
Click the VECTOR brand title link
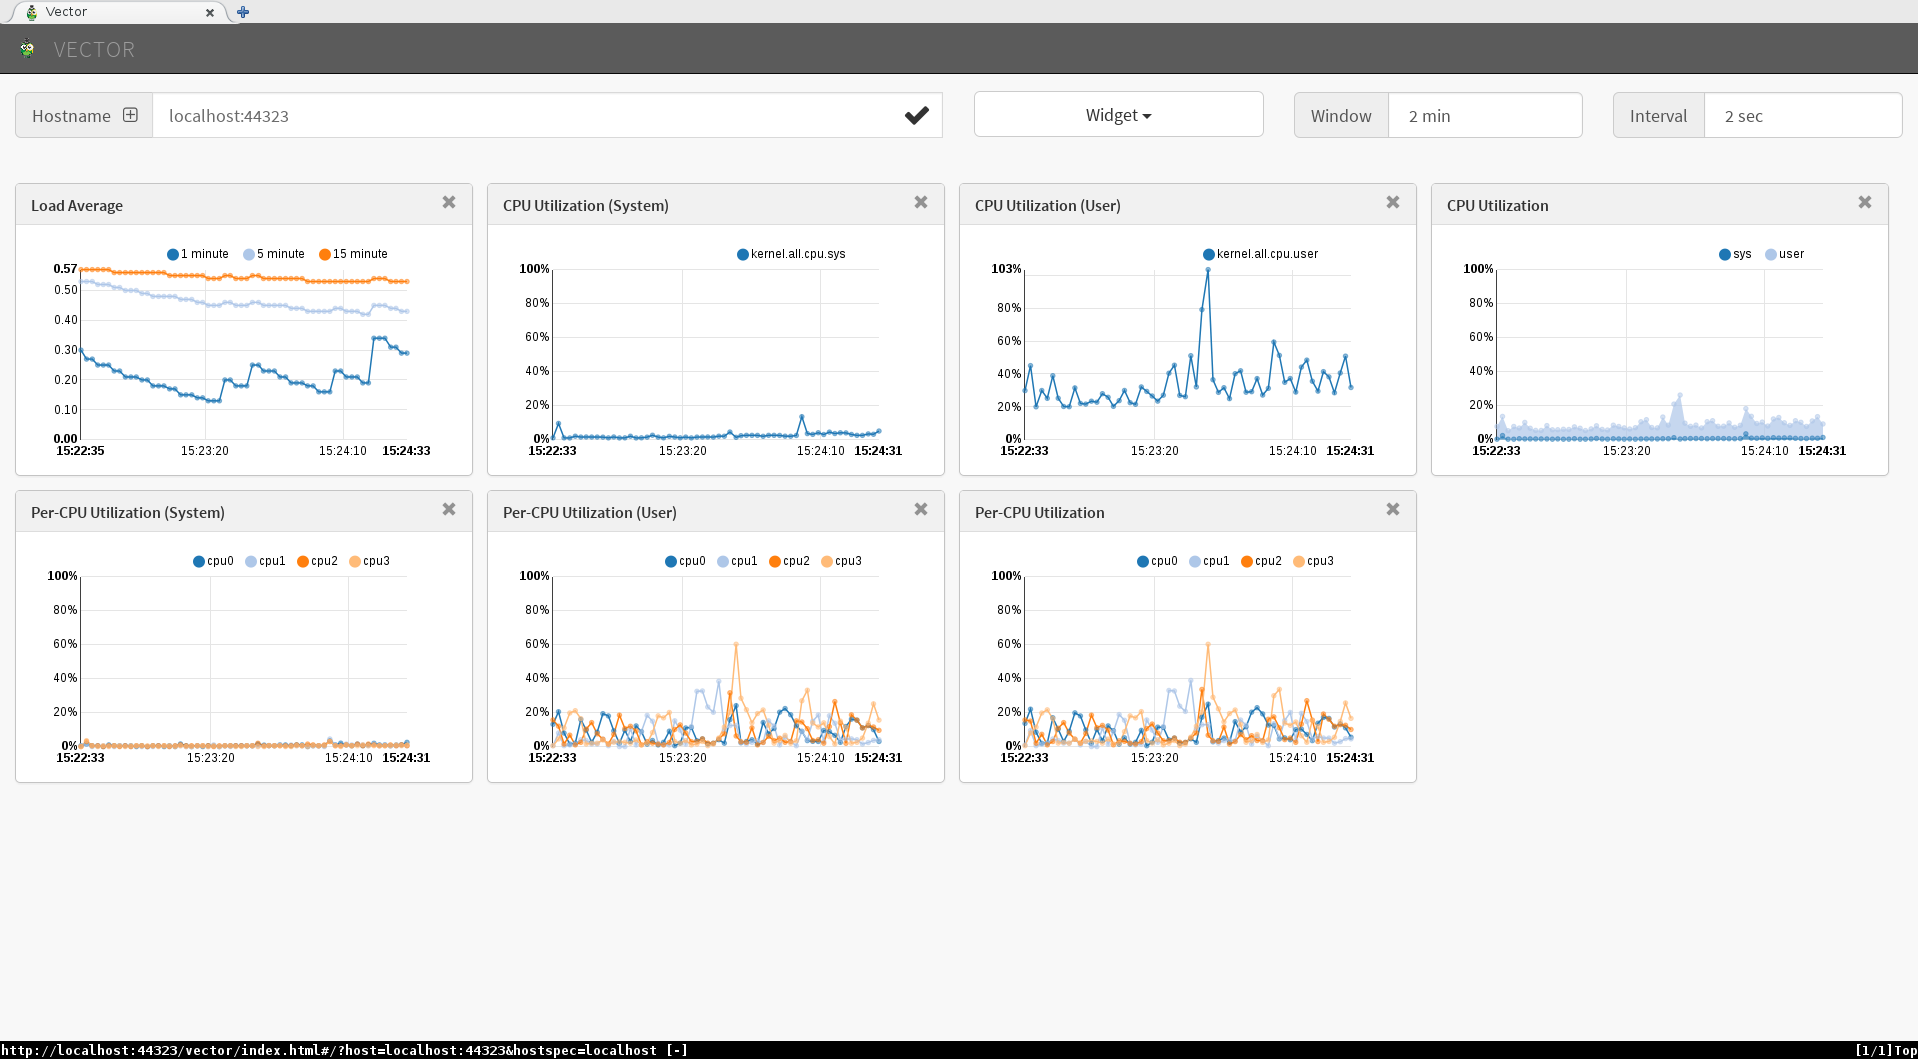(x=94, y=50)
